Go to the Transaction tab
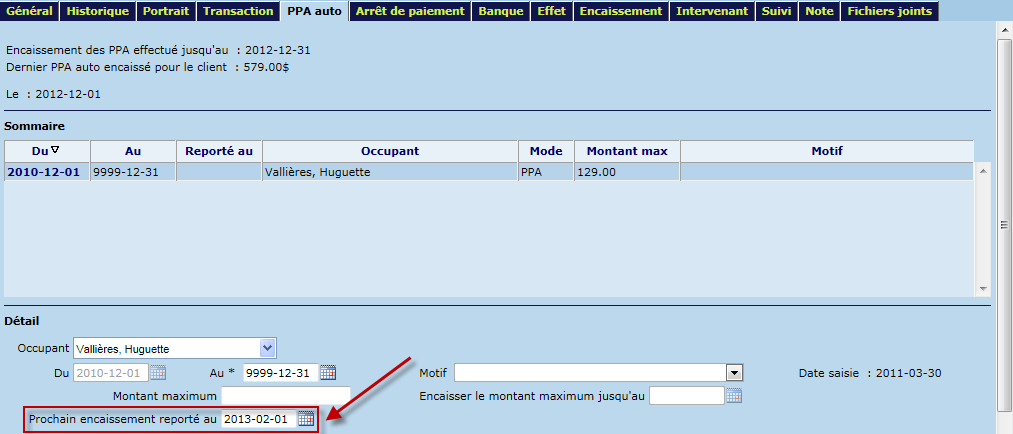This screenshot has width=1013, height=434. pos(238,11)
